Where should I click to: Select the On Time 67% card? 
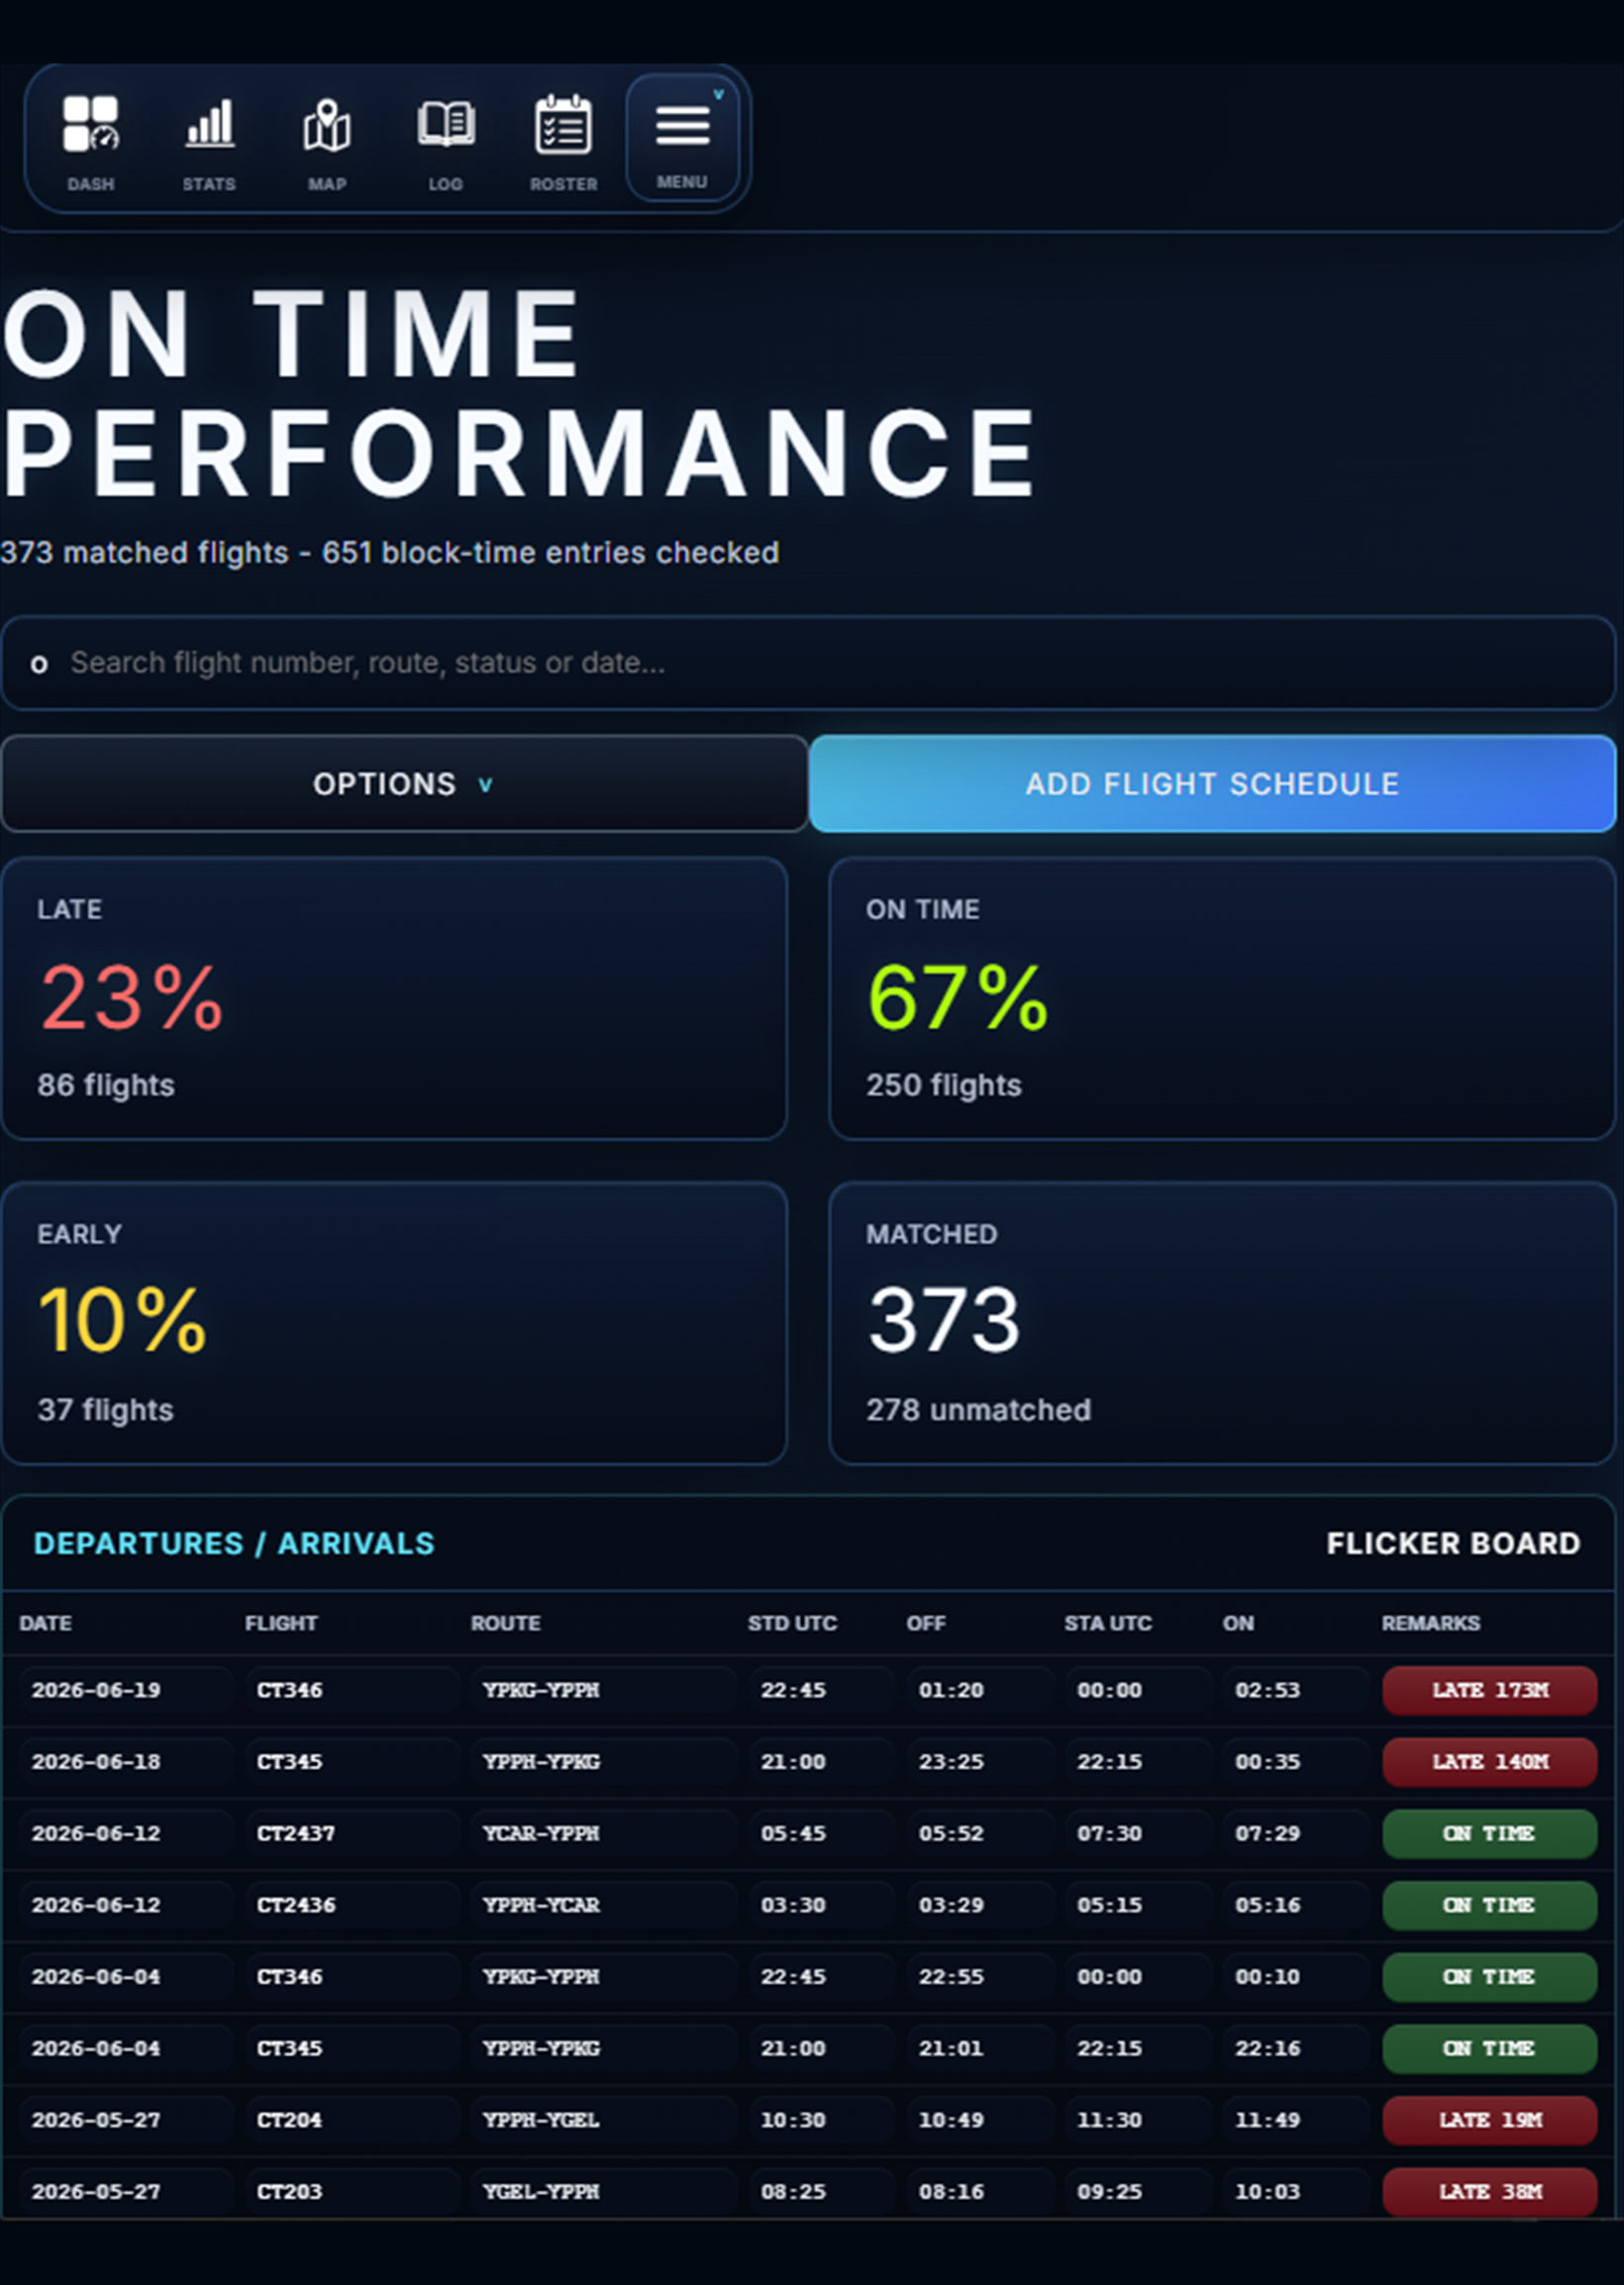tap(1222, 998)
